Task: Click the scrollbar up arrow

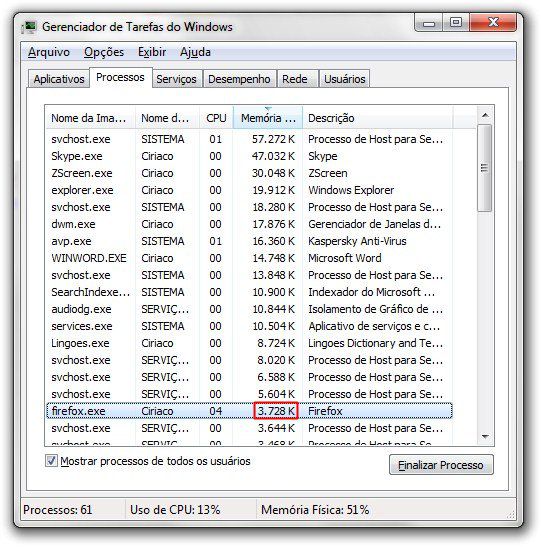Action: (x=485, y=115)
